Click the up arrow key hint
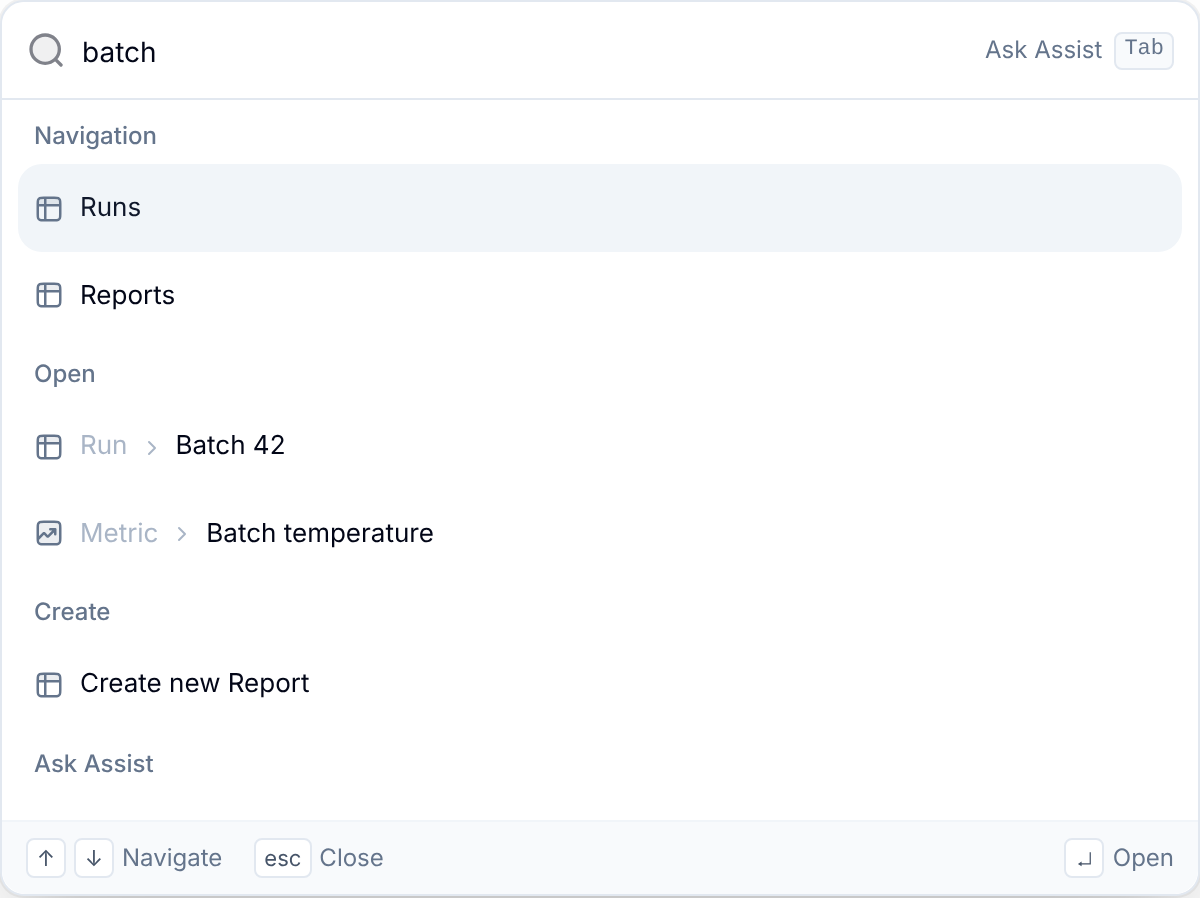 [x=46, y=858]
